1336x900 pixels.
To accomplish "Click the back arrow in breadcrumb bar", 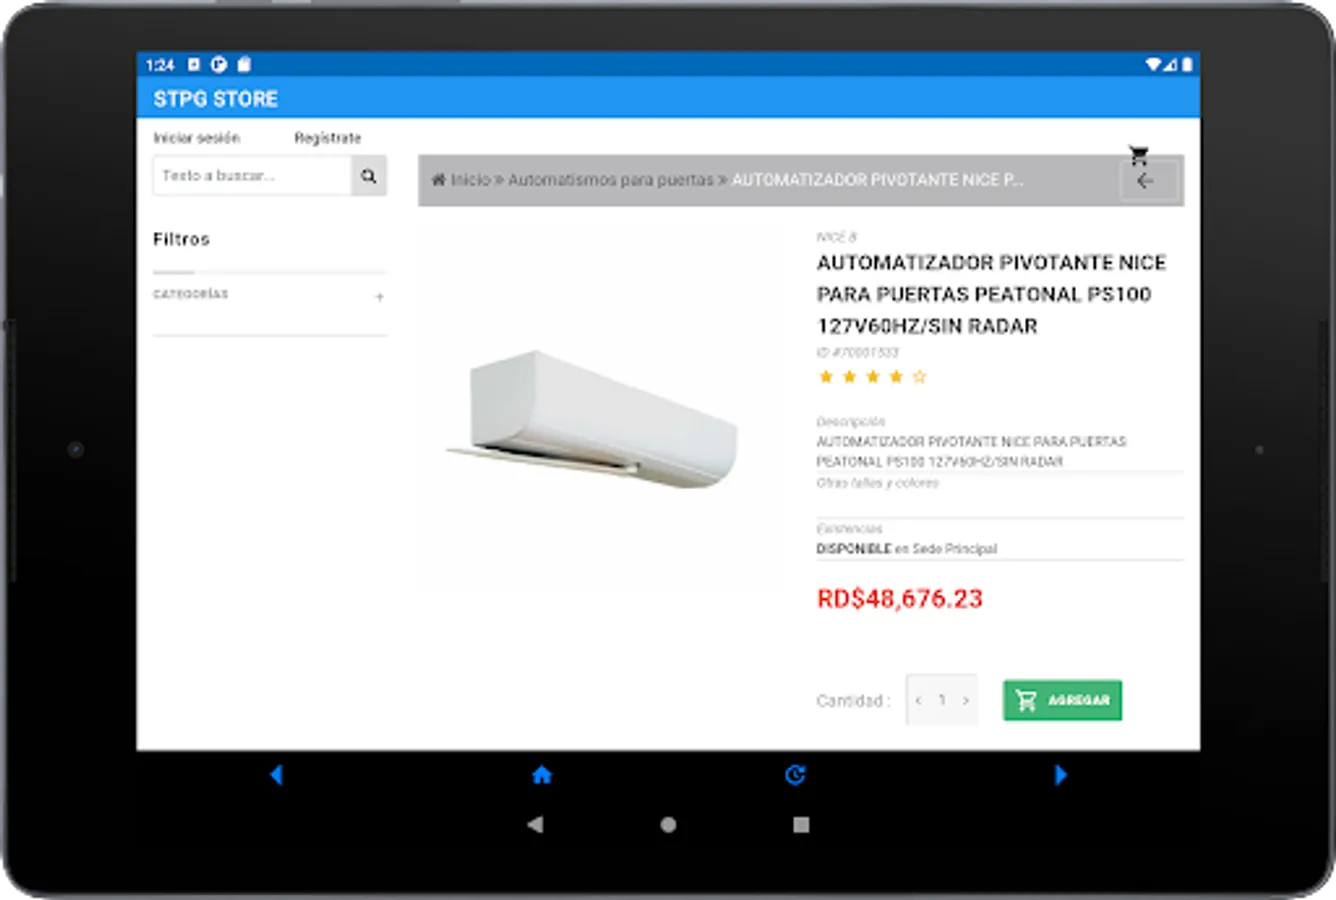I will (1146, 181).
